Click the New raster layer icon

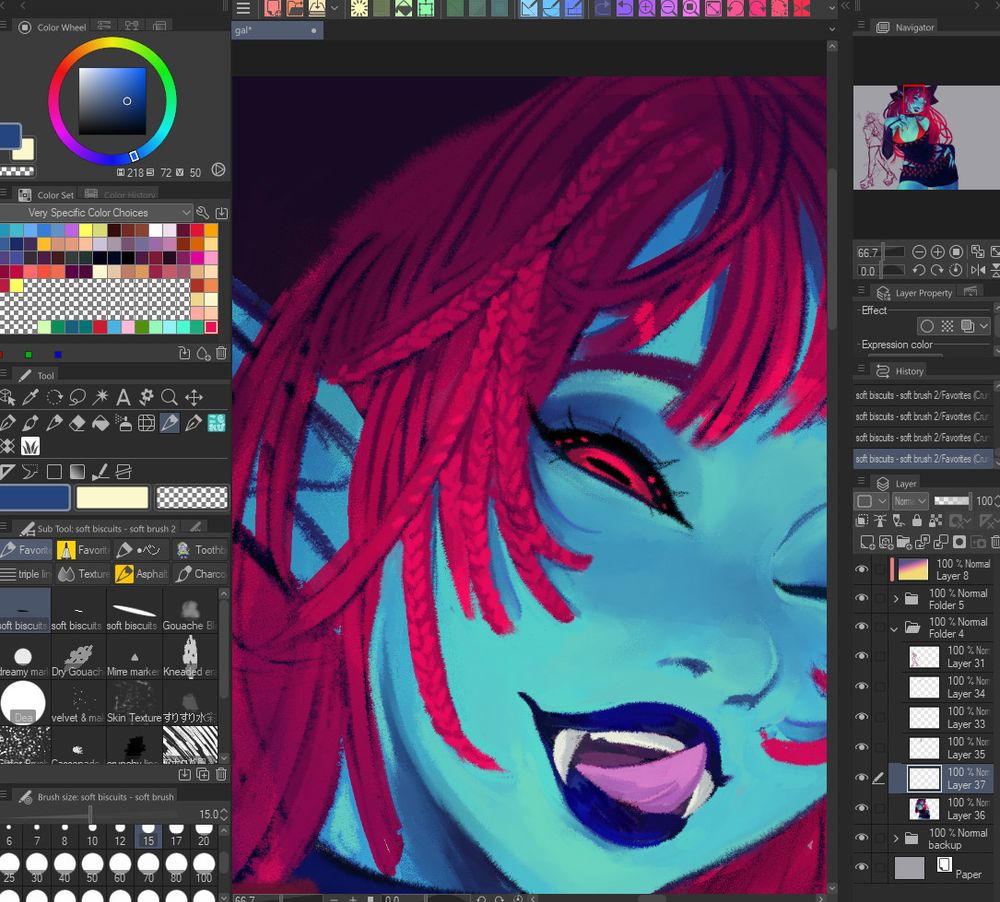click(867, 542)
